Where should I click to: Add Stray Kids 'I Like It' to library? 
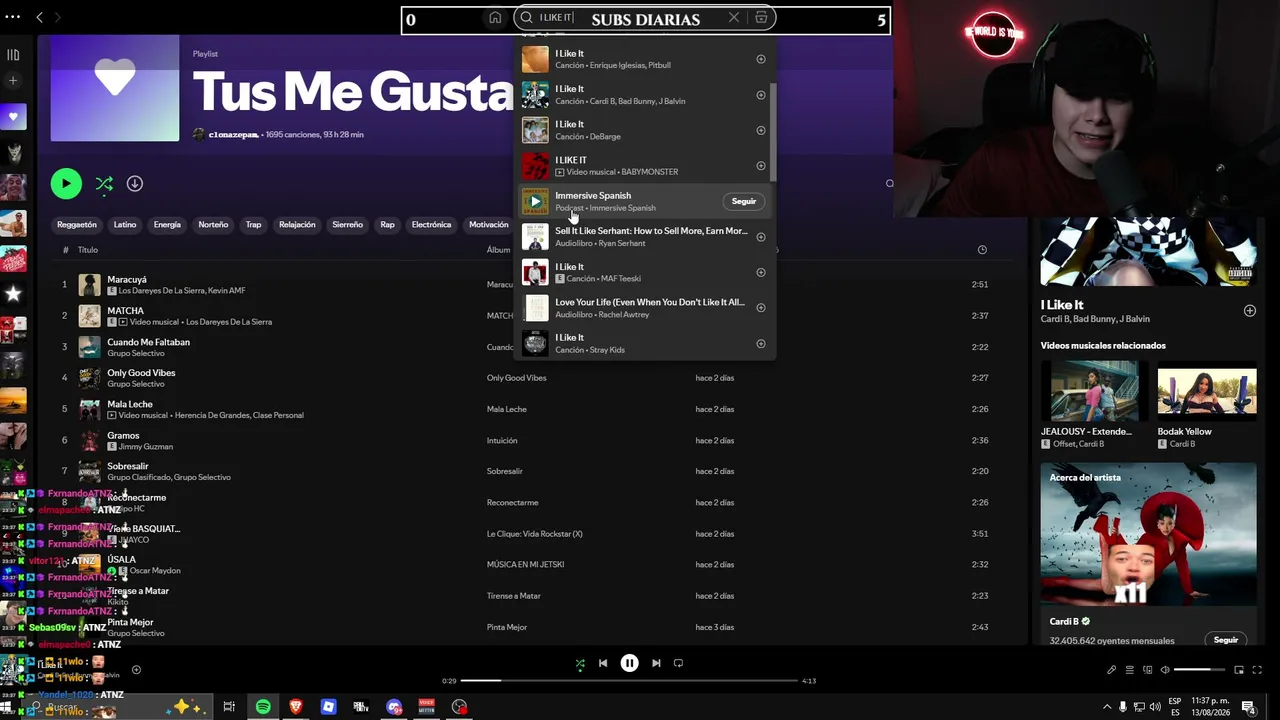point(761,344)
